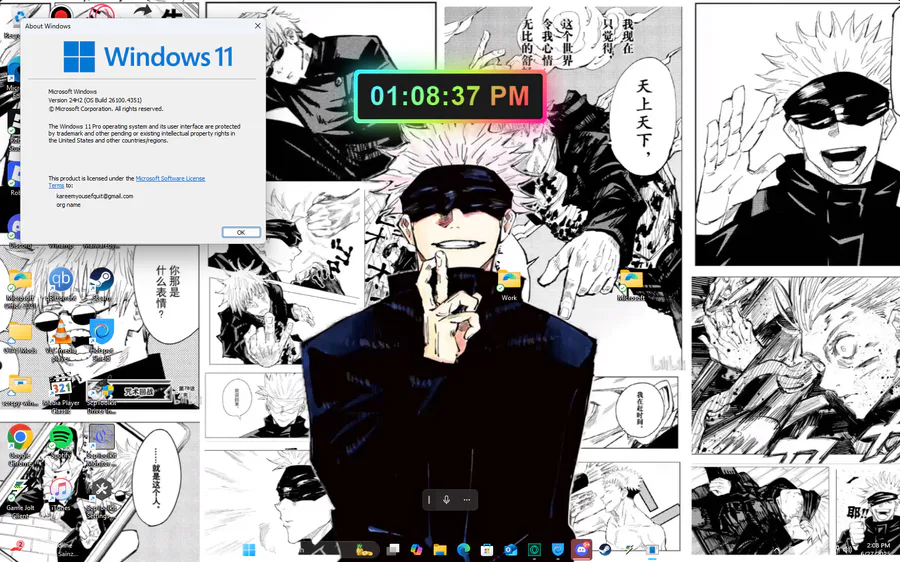Click the taskbar search box
The image size is (900, 562).
[336, 550]
